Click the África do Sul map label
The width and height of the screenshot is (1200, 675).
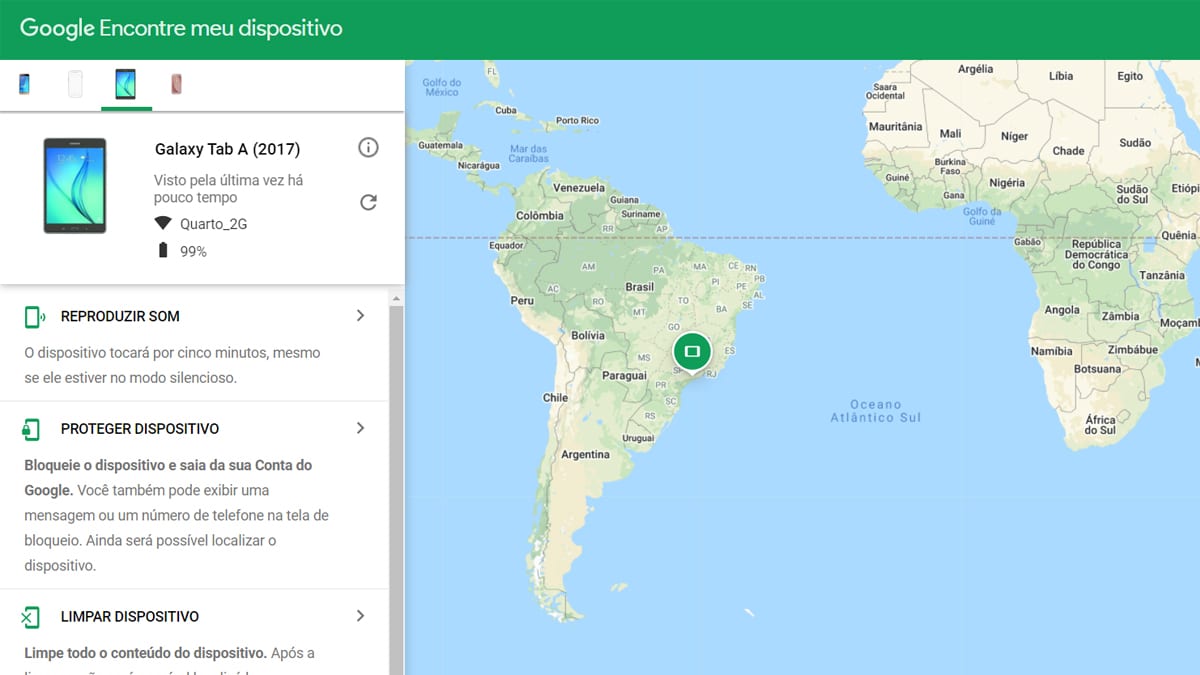1100,425
